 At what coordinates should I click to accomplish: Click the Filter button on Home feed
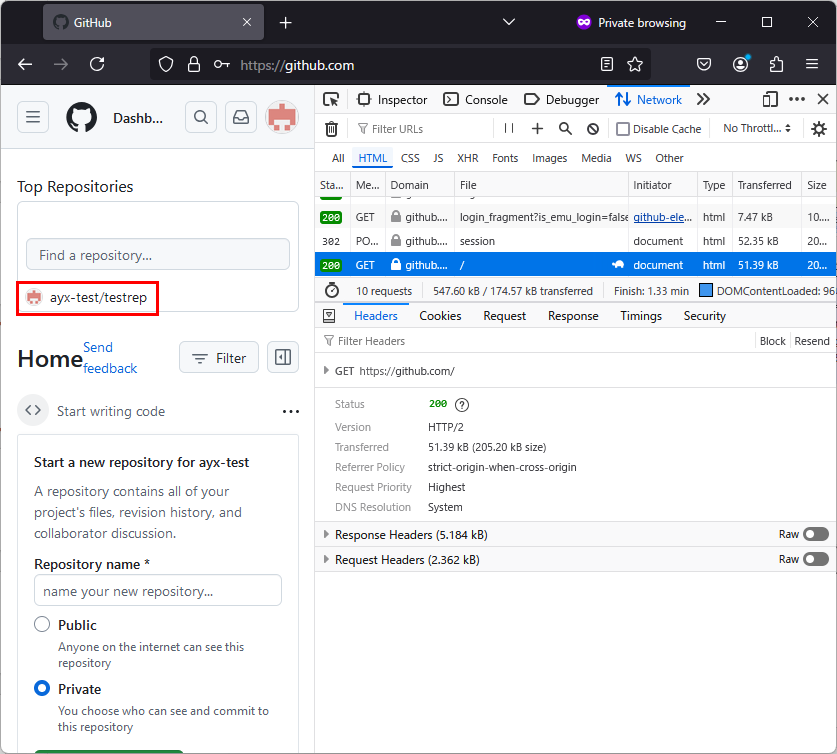219,358
